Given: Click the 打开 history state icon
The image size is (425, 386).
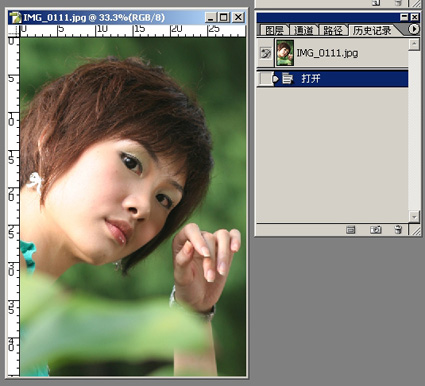Looking at the screenshot, I should click(287, 79).
